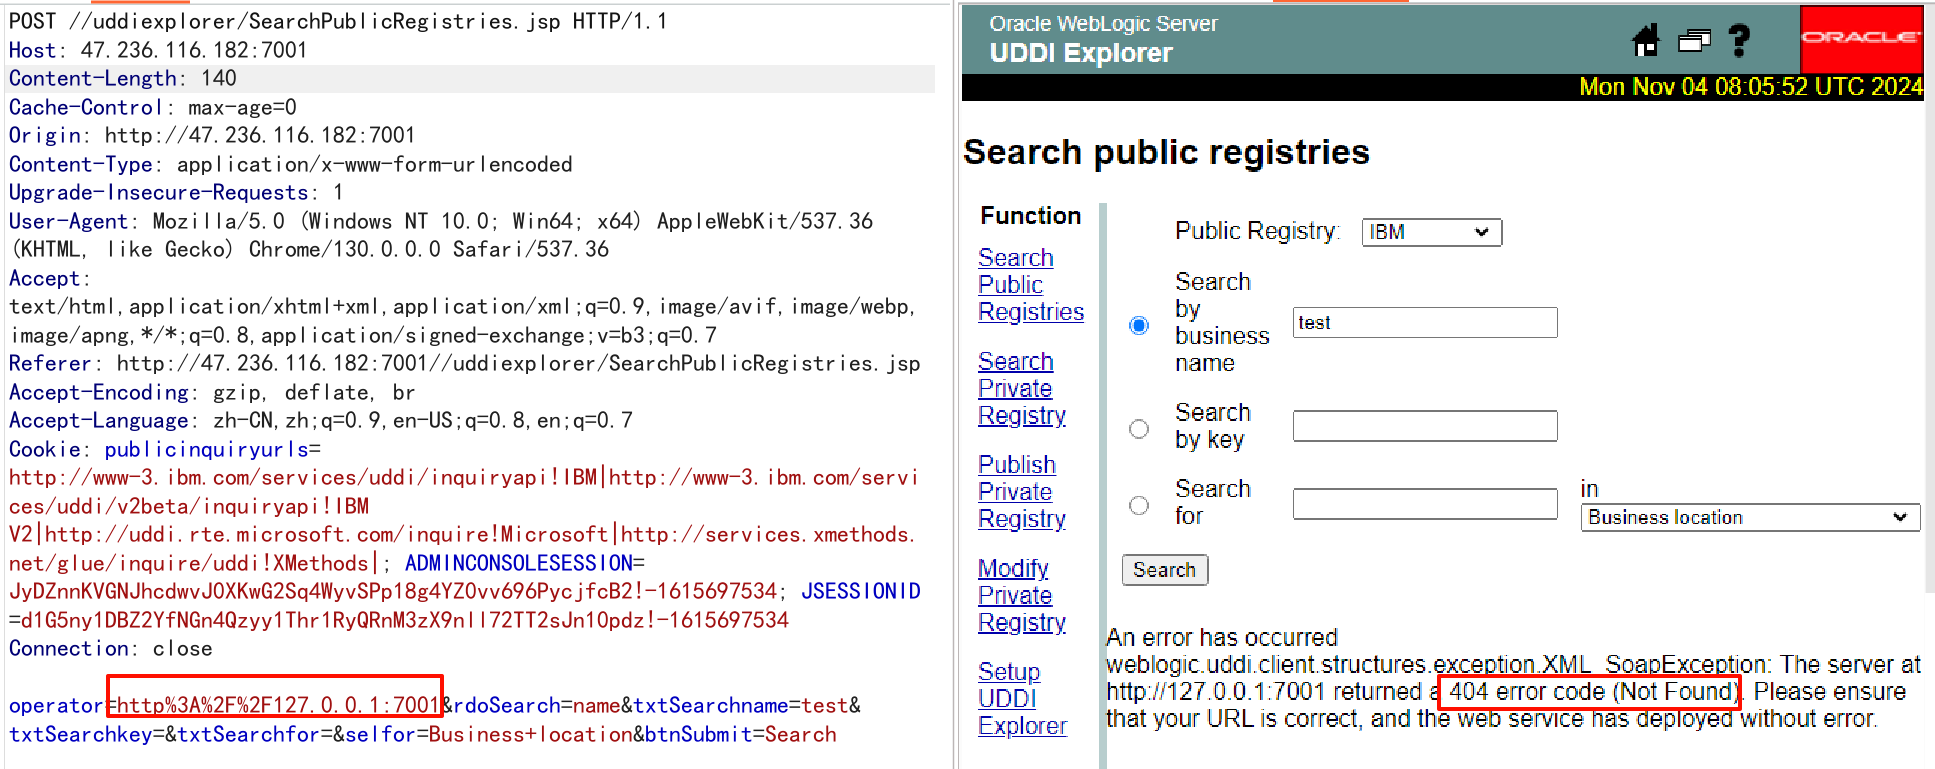Open Search Public Registries link
The image size is (1935, 769).
pos(1030,285)
